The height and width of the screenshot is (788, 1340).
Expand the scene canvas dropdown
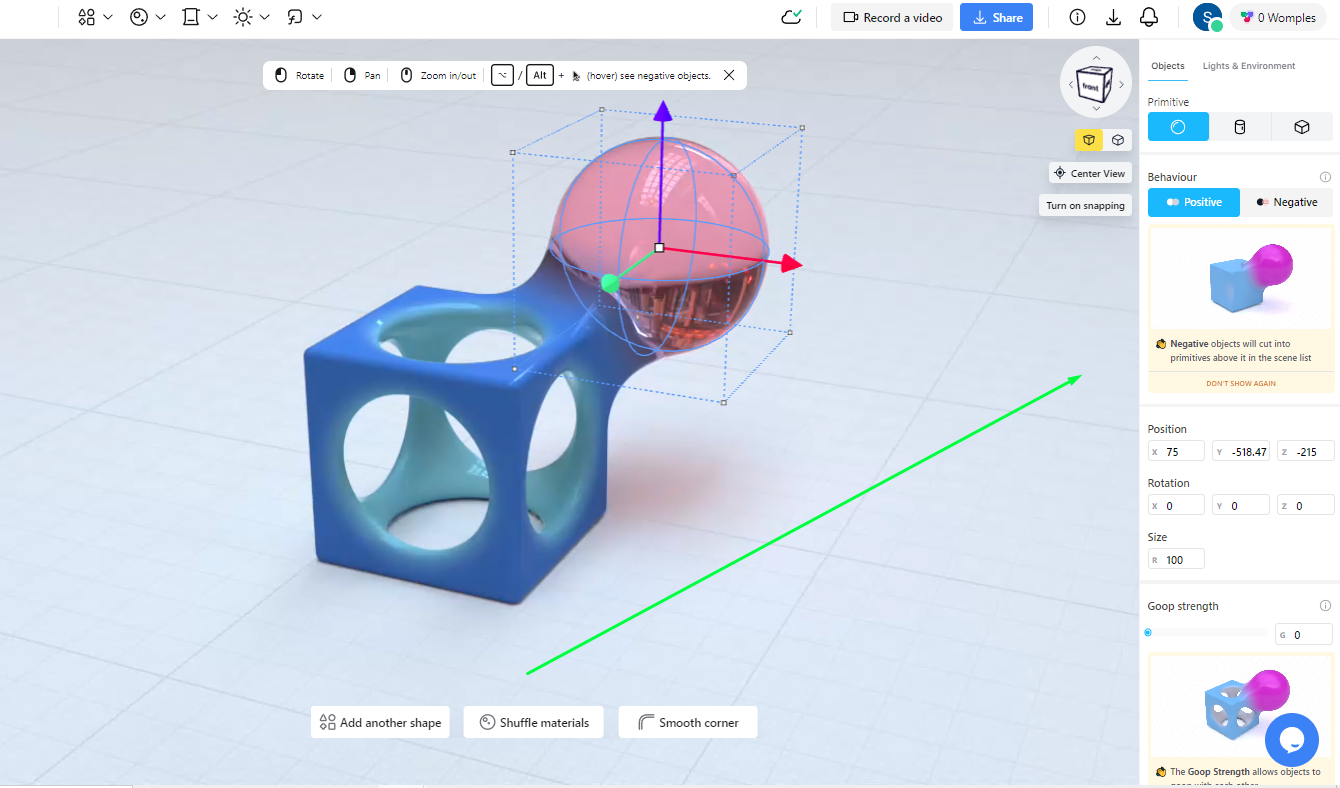(200, 17)
